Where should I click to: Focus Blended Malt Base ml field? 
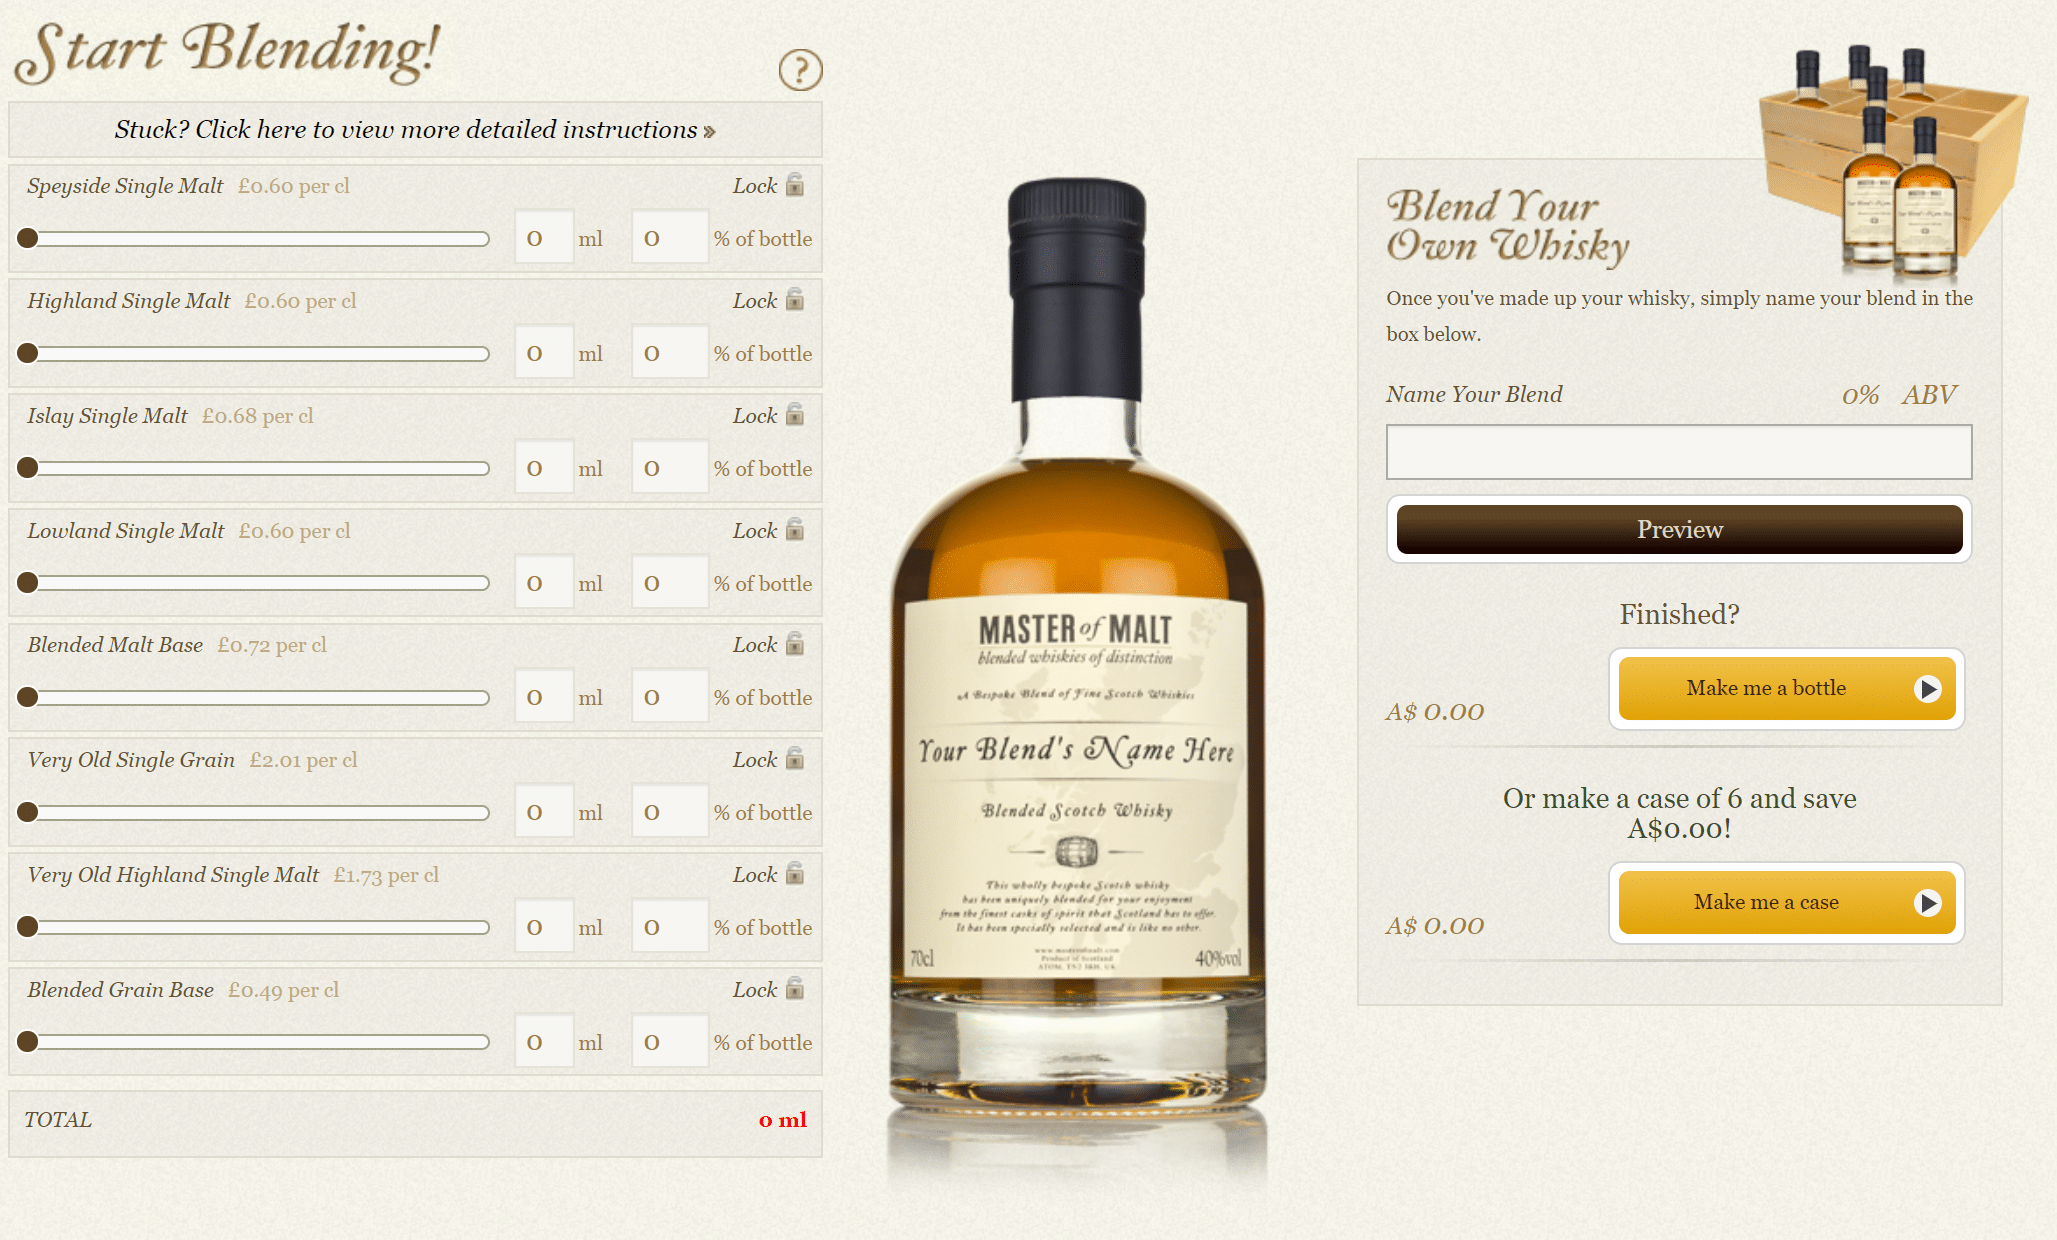click(544, 696)
